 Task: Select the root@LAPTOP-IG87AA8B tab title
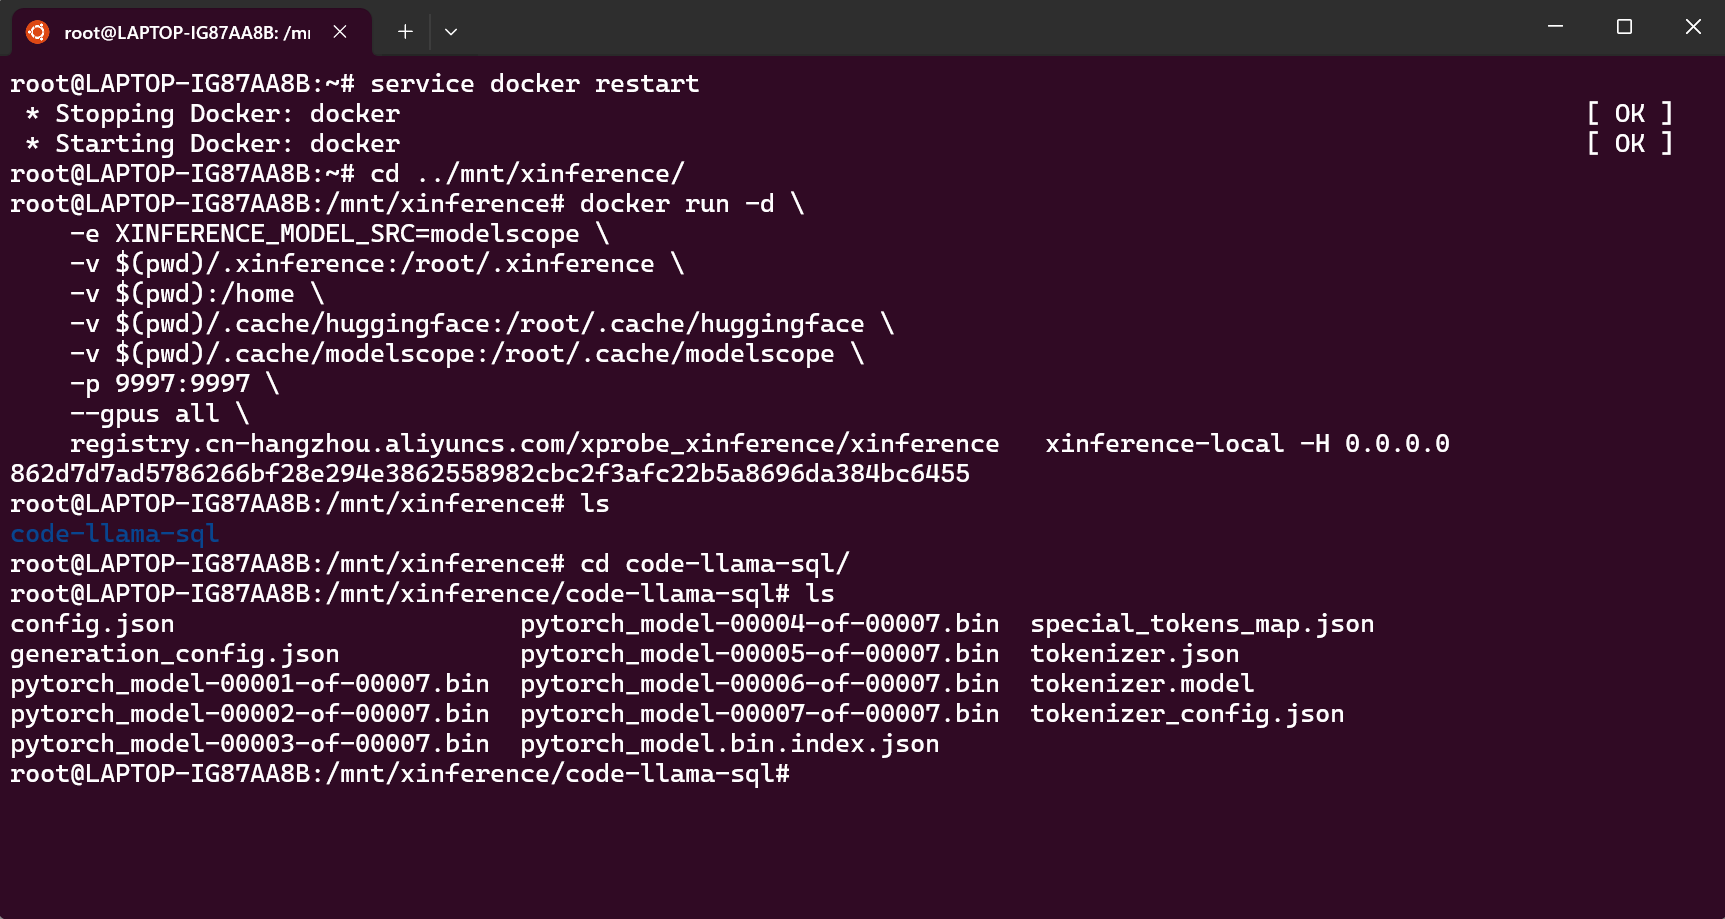[187, 33]
